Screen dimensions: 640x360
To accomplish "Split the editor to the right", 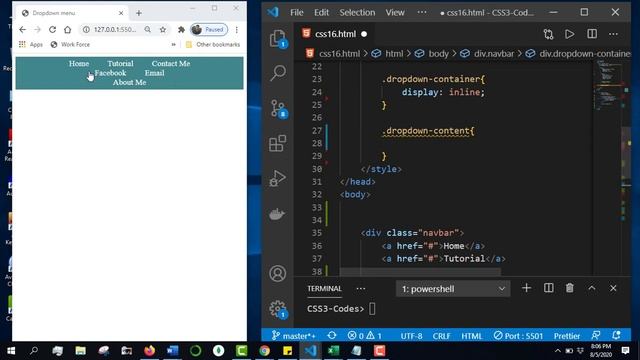I will (592, 34).
